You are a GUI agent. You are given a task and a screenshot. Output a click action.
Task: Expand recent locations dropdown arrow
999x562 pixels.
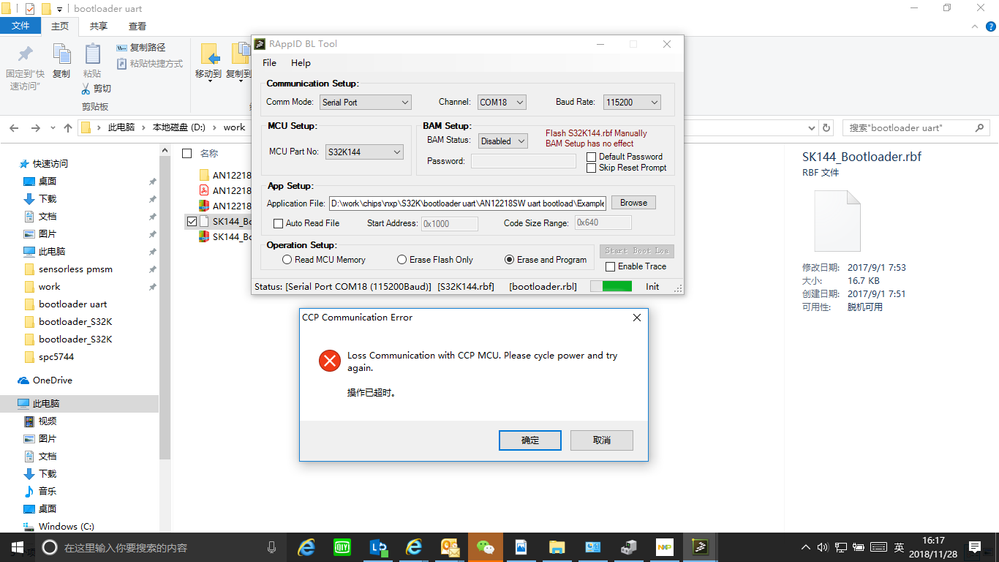53,128
